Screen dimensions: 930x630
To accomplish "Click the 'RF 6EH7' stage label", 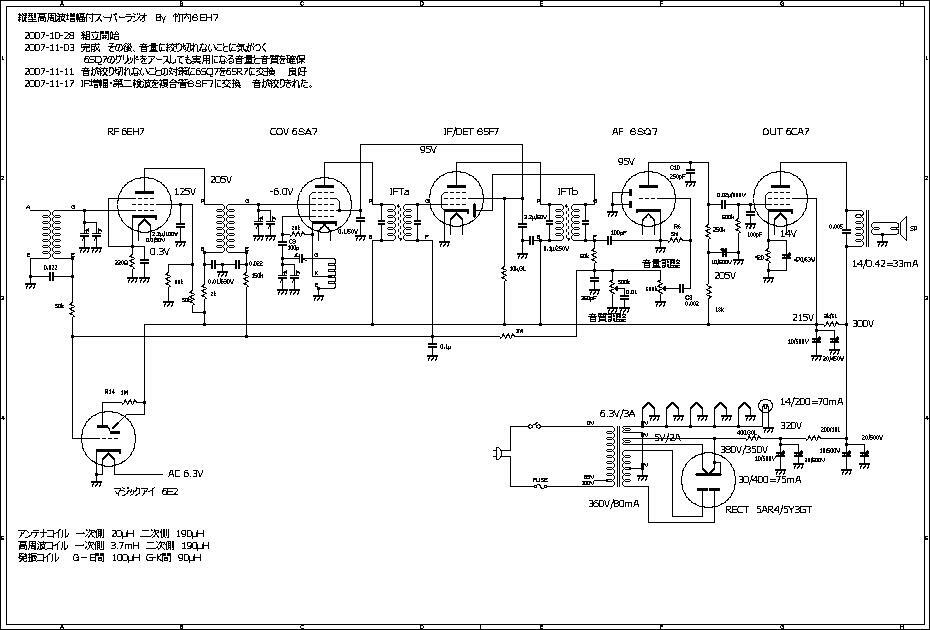I will [x=124, y=132].
